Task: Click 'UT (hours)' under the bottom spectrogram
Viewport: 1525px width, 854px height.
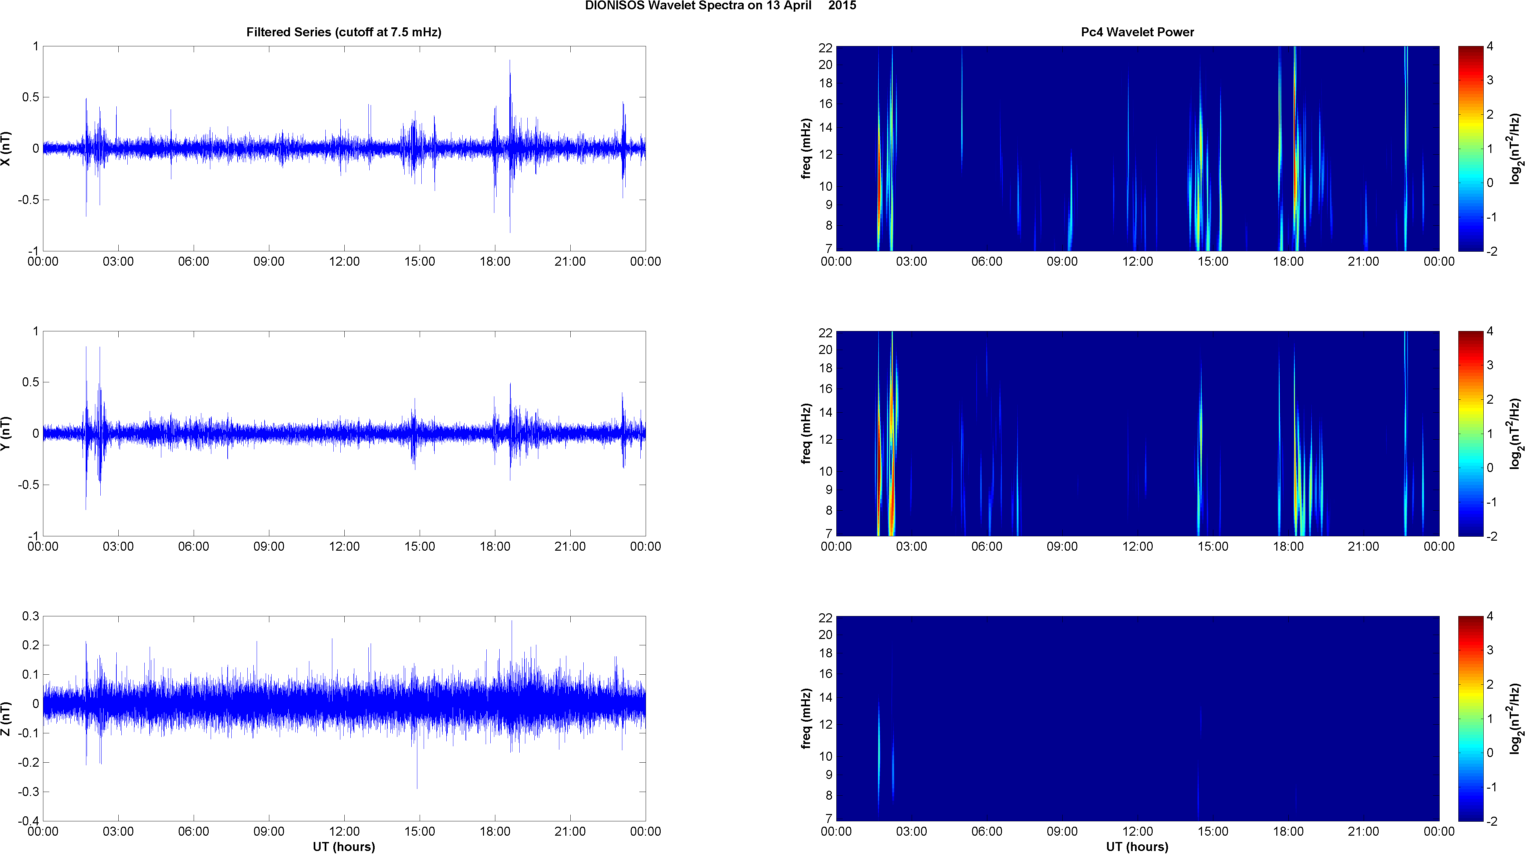Action: pos(1137,847)
